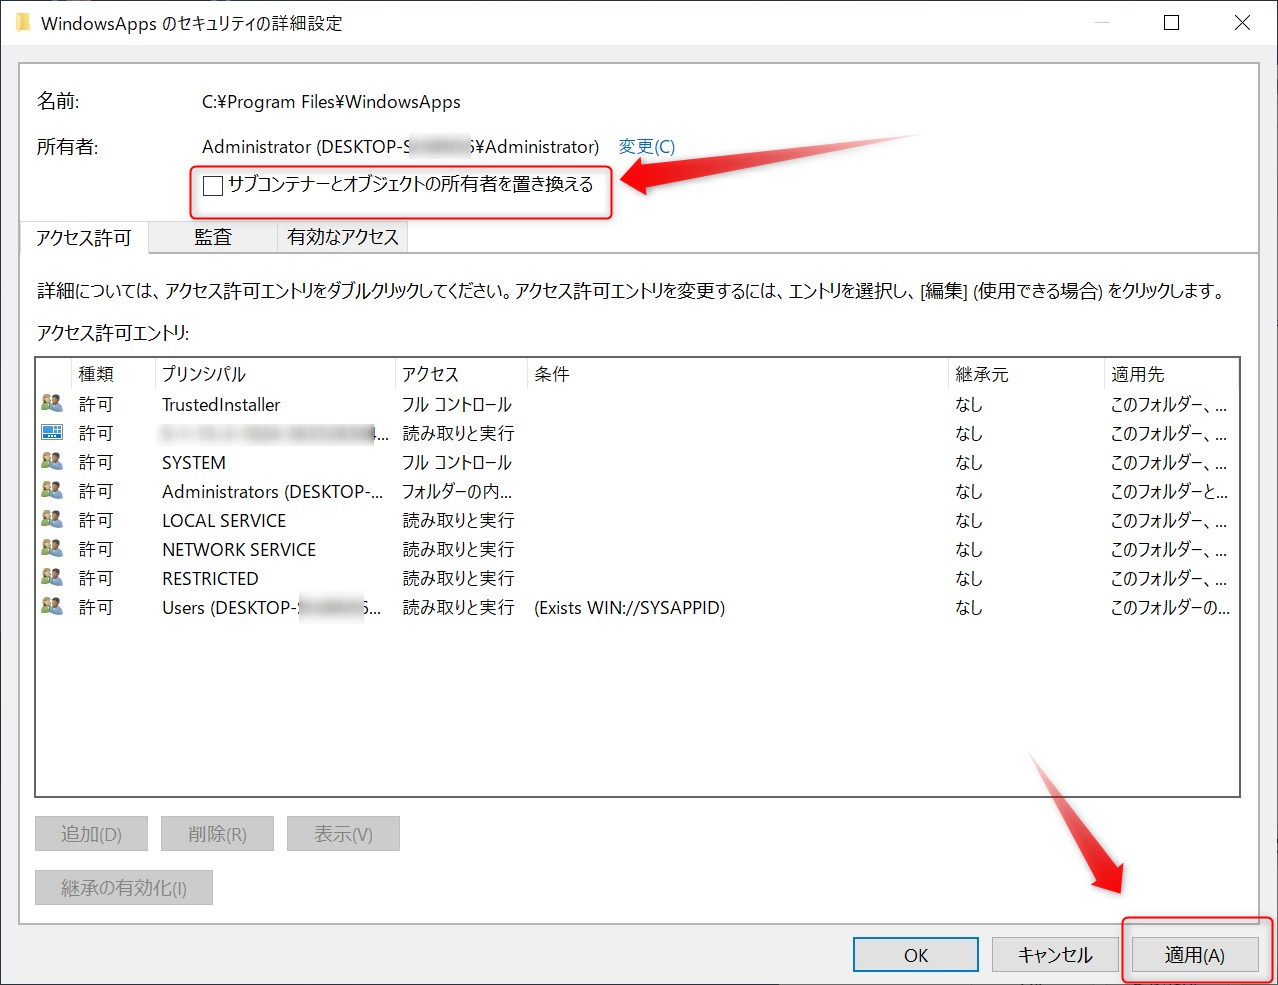1278x985 pixels.
Task: Open the 変更(C) link to change owner
Action: click(x=646, y=146)
